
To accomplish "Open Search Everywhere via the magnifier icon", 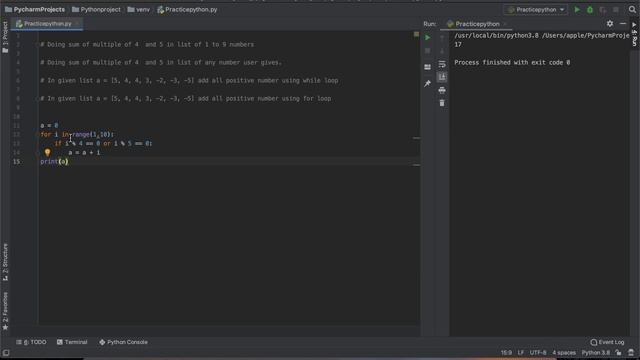I will coord(632,9).
